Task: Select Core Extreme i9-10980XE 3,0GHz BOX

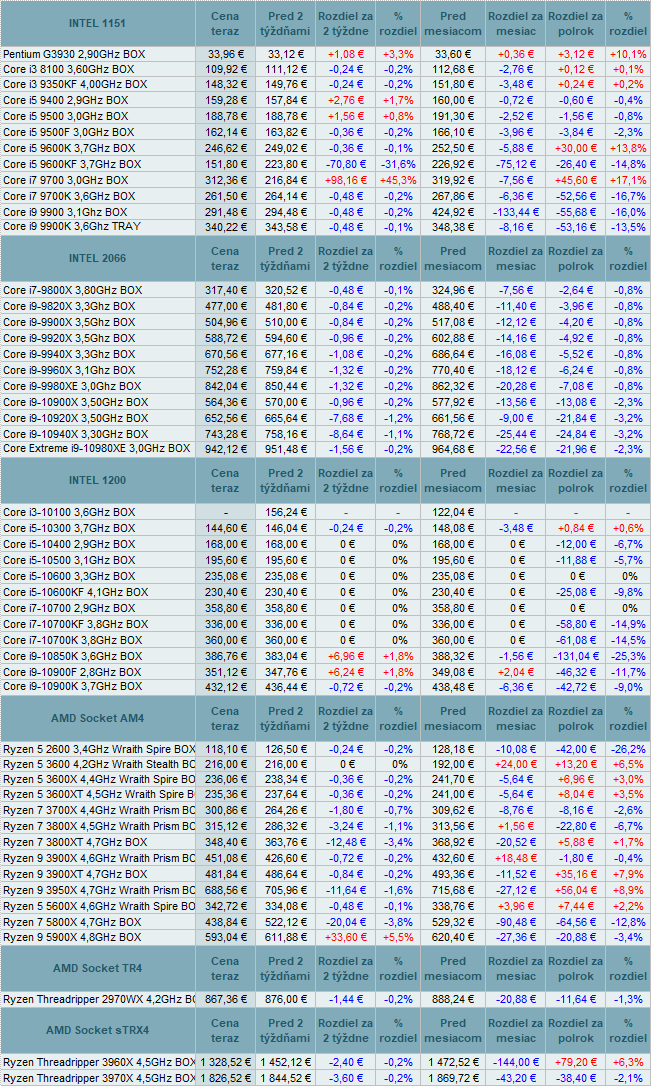Action: (x=96, y=449)
